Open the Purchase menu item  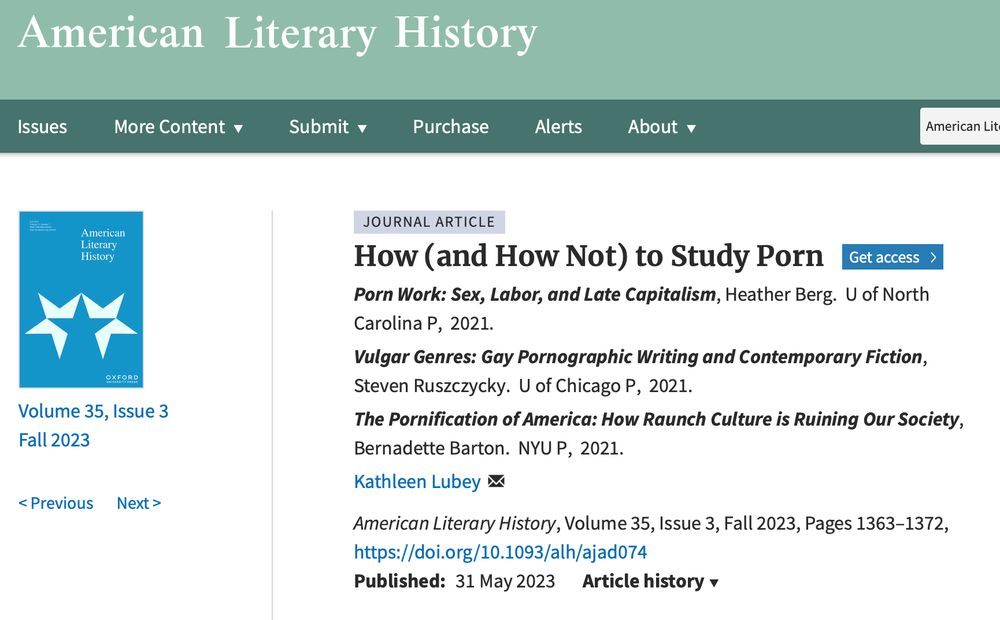pos(450,126)
